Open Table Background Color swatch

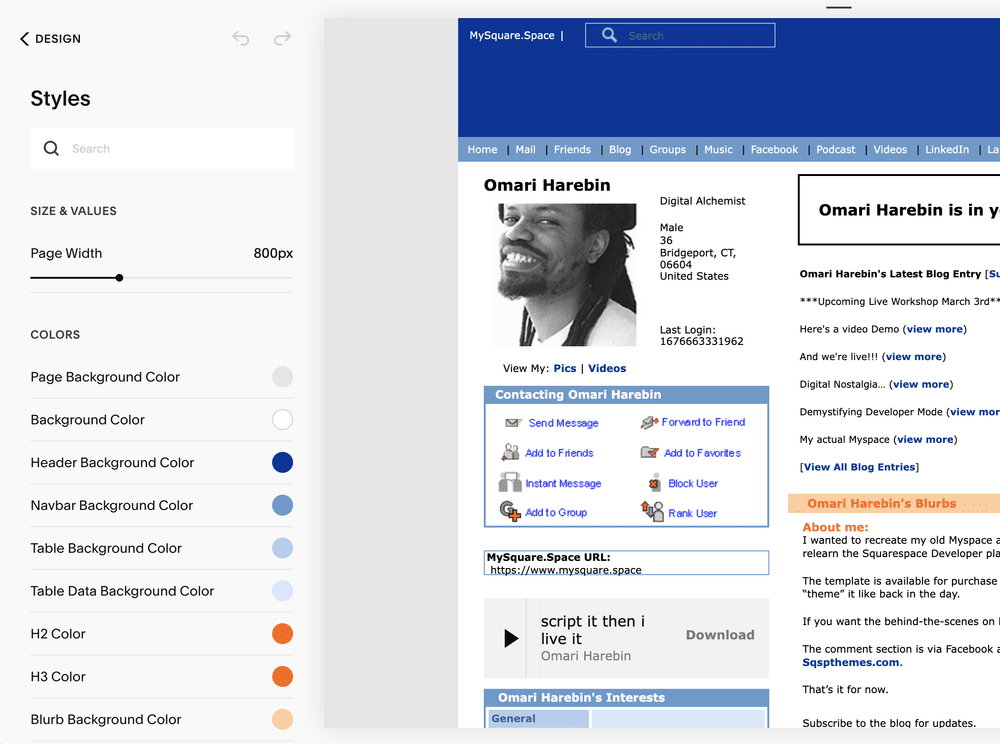pyautogui.click(x=283, y=548)
